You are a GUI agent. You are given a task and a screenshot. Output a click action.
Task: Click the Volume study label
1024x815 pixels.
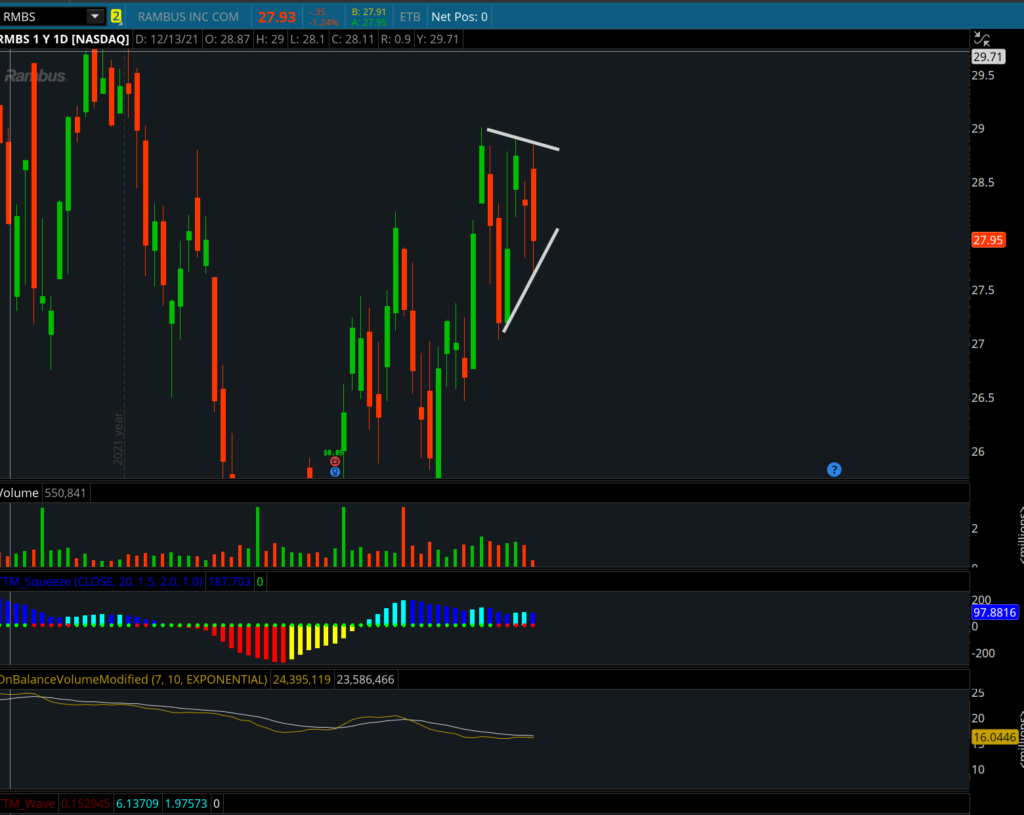coord(19,493)
